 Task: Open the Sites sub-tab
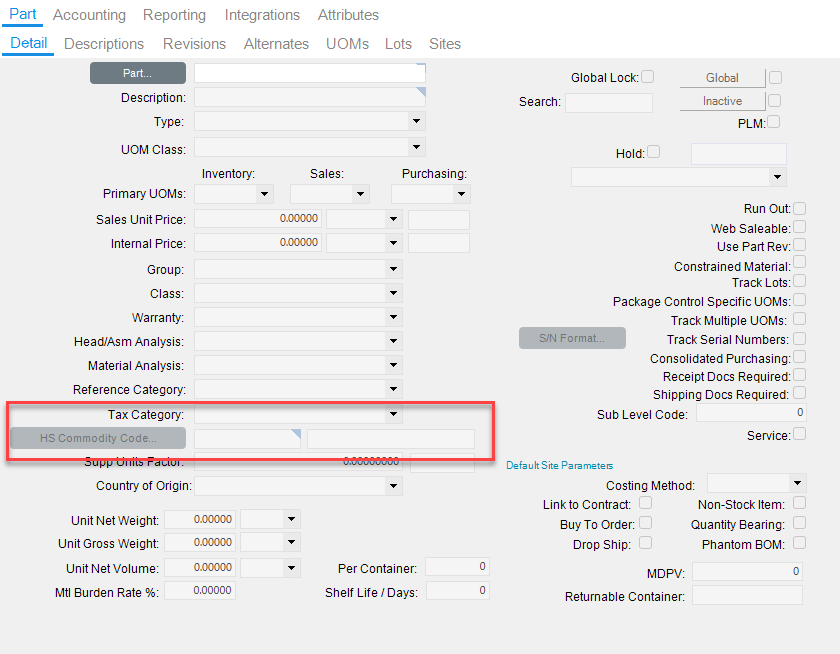[x=445, y=44]
